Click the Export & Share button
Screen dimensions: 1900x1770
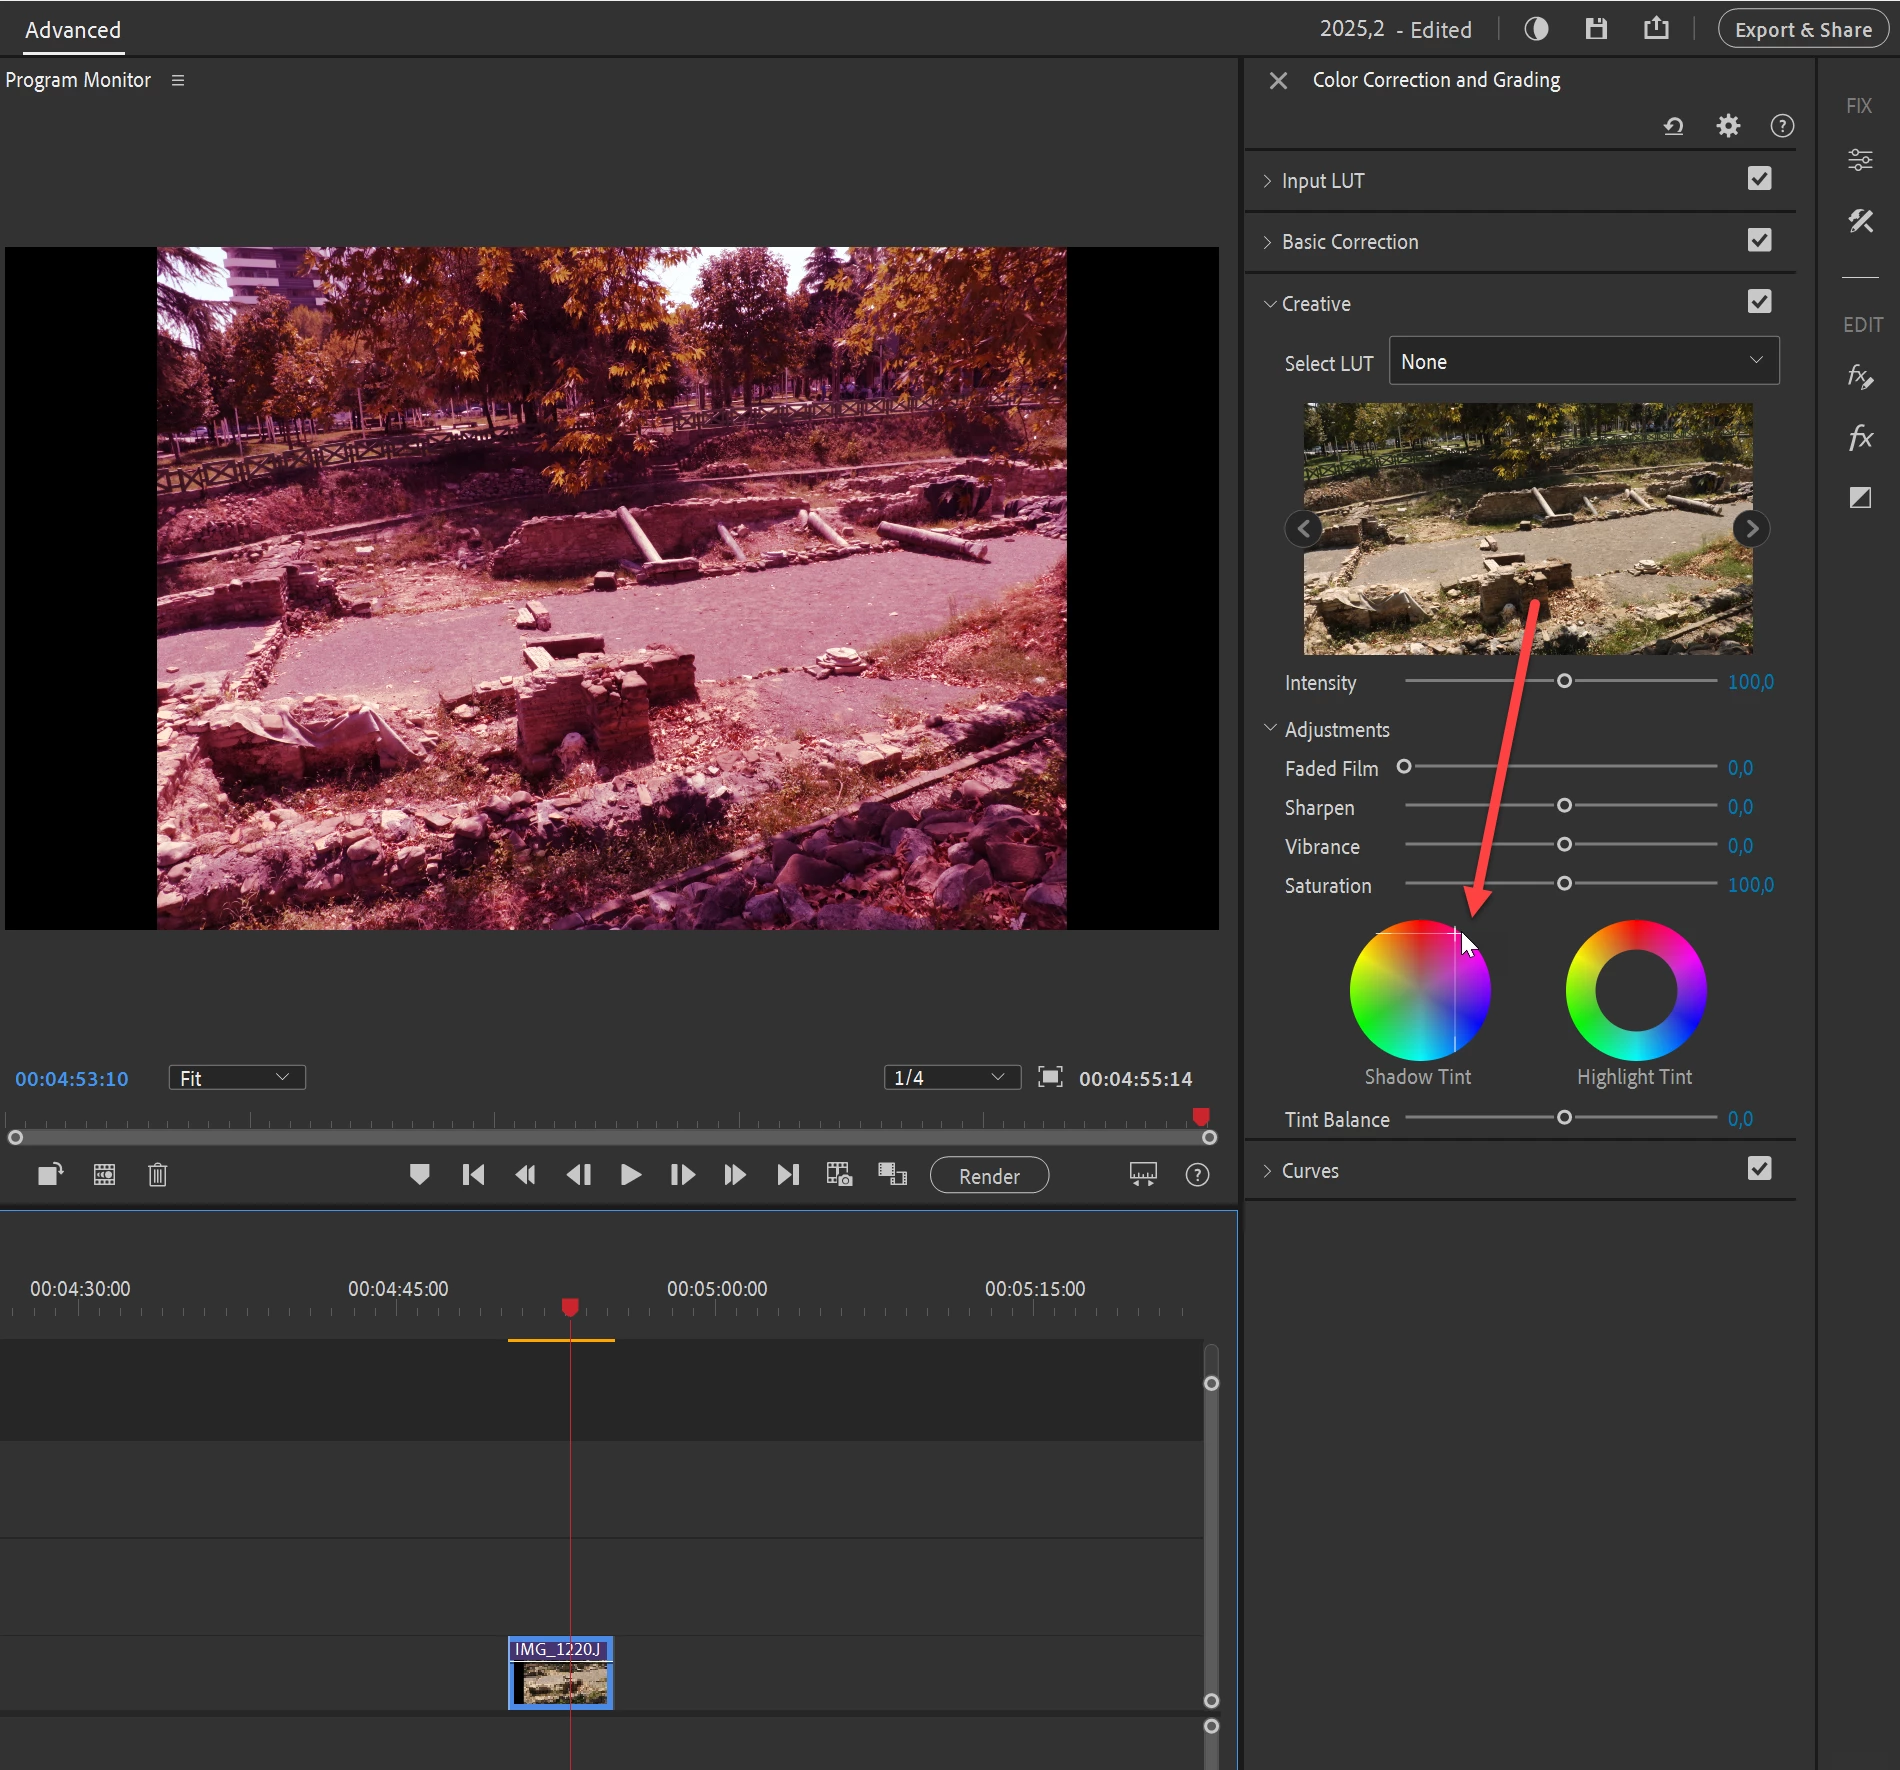click(1802, 29)
